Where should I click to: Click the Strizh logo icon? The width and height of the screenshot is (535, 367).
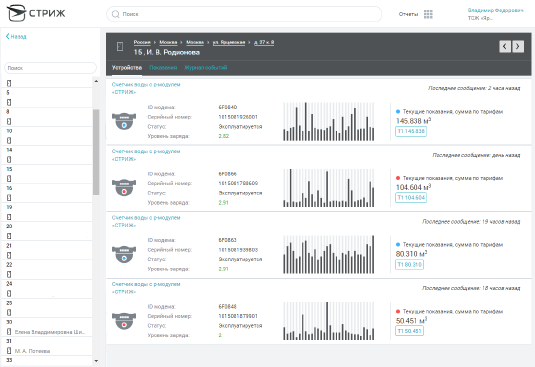coord(17,13)
